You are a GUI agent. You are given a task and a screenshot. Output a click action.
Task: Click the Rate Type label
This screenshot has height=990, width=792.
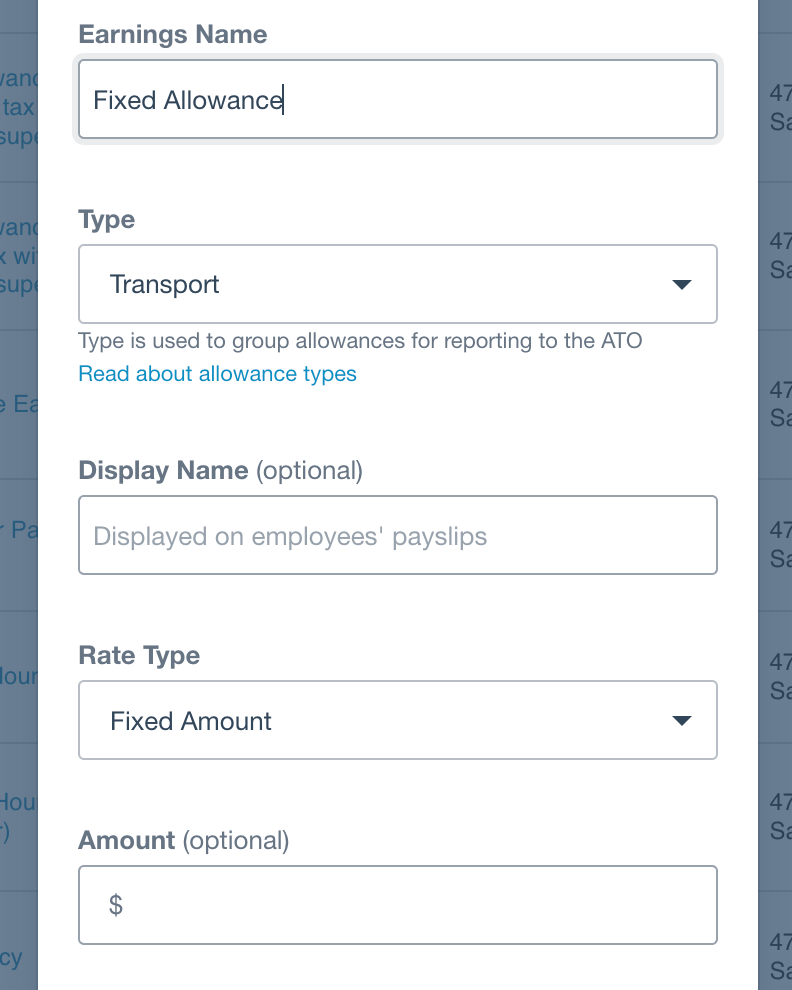click(139, 656)
